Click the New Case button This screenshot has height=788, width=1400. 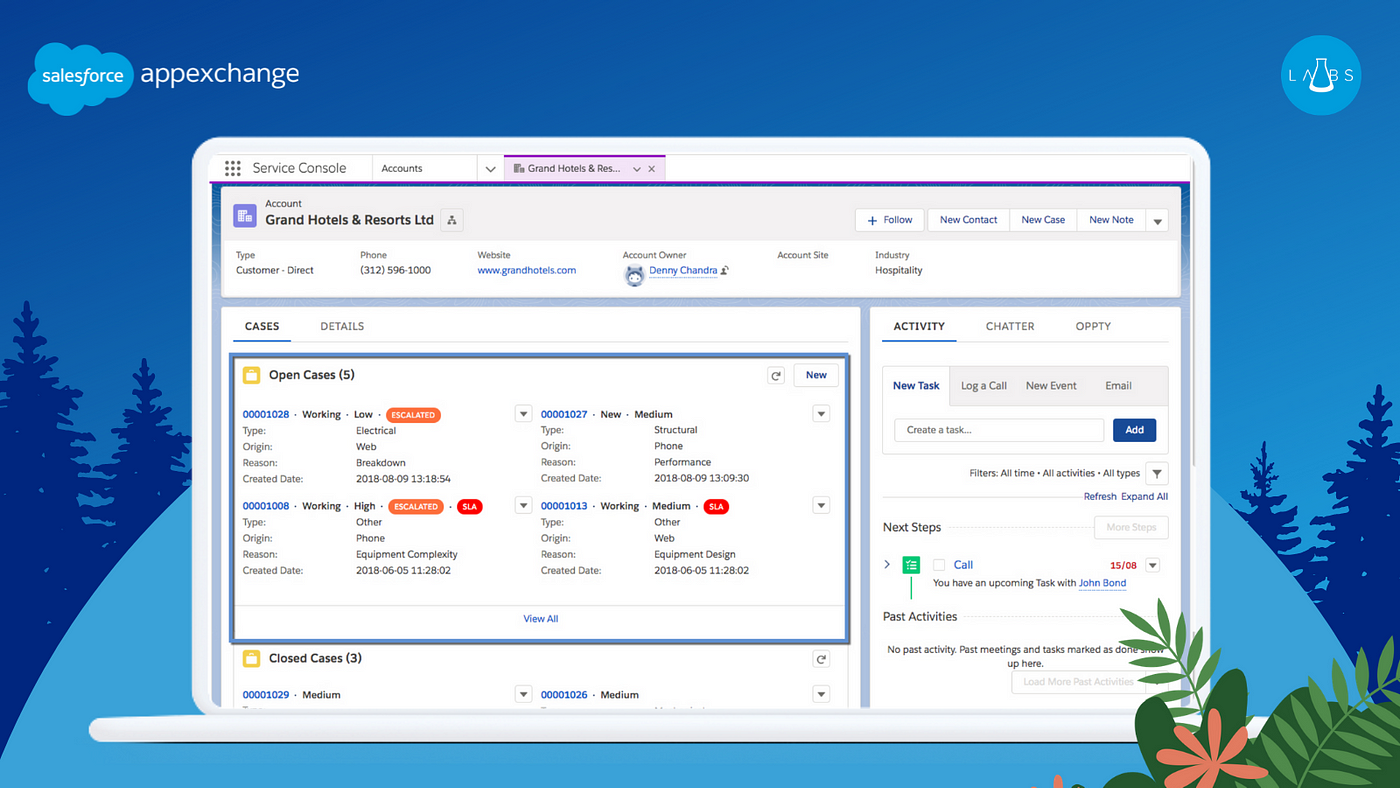point(1043,220)
